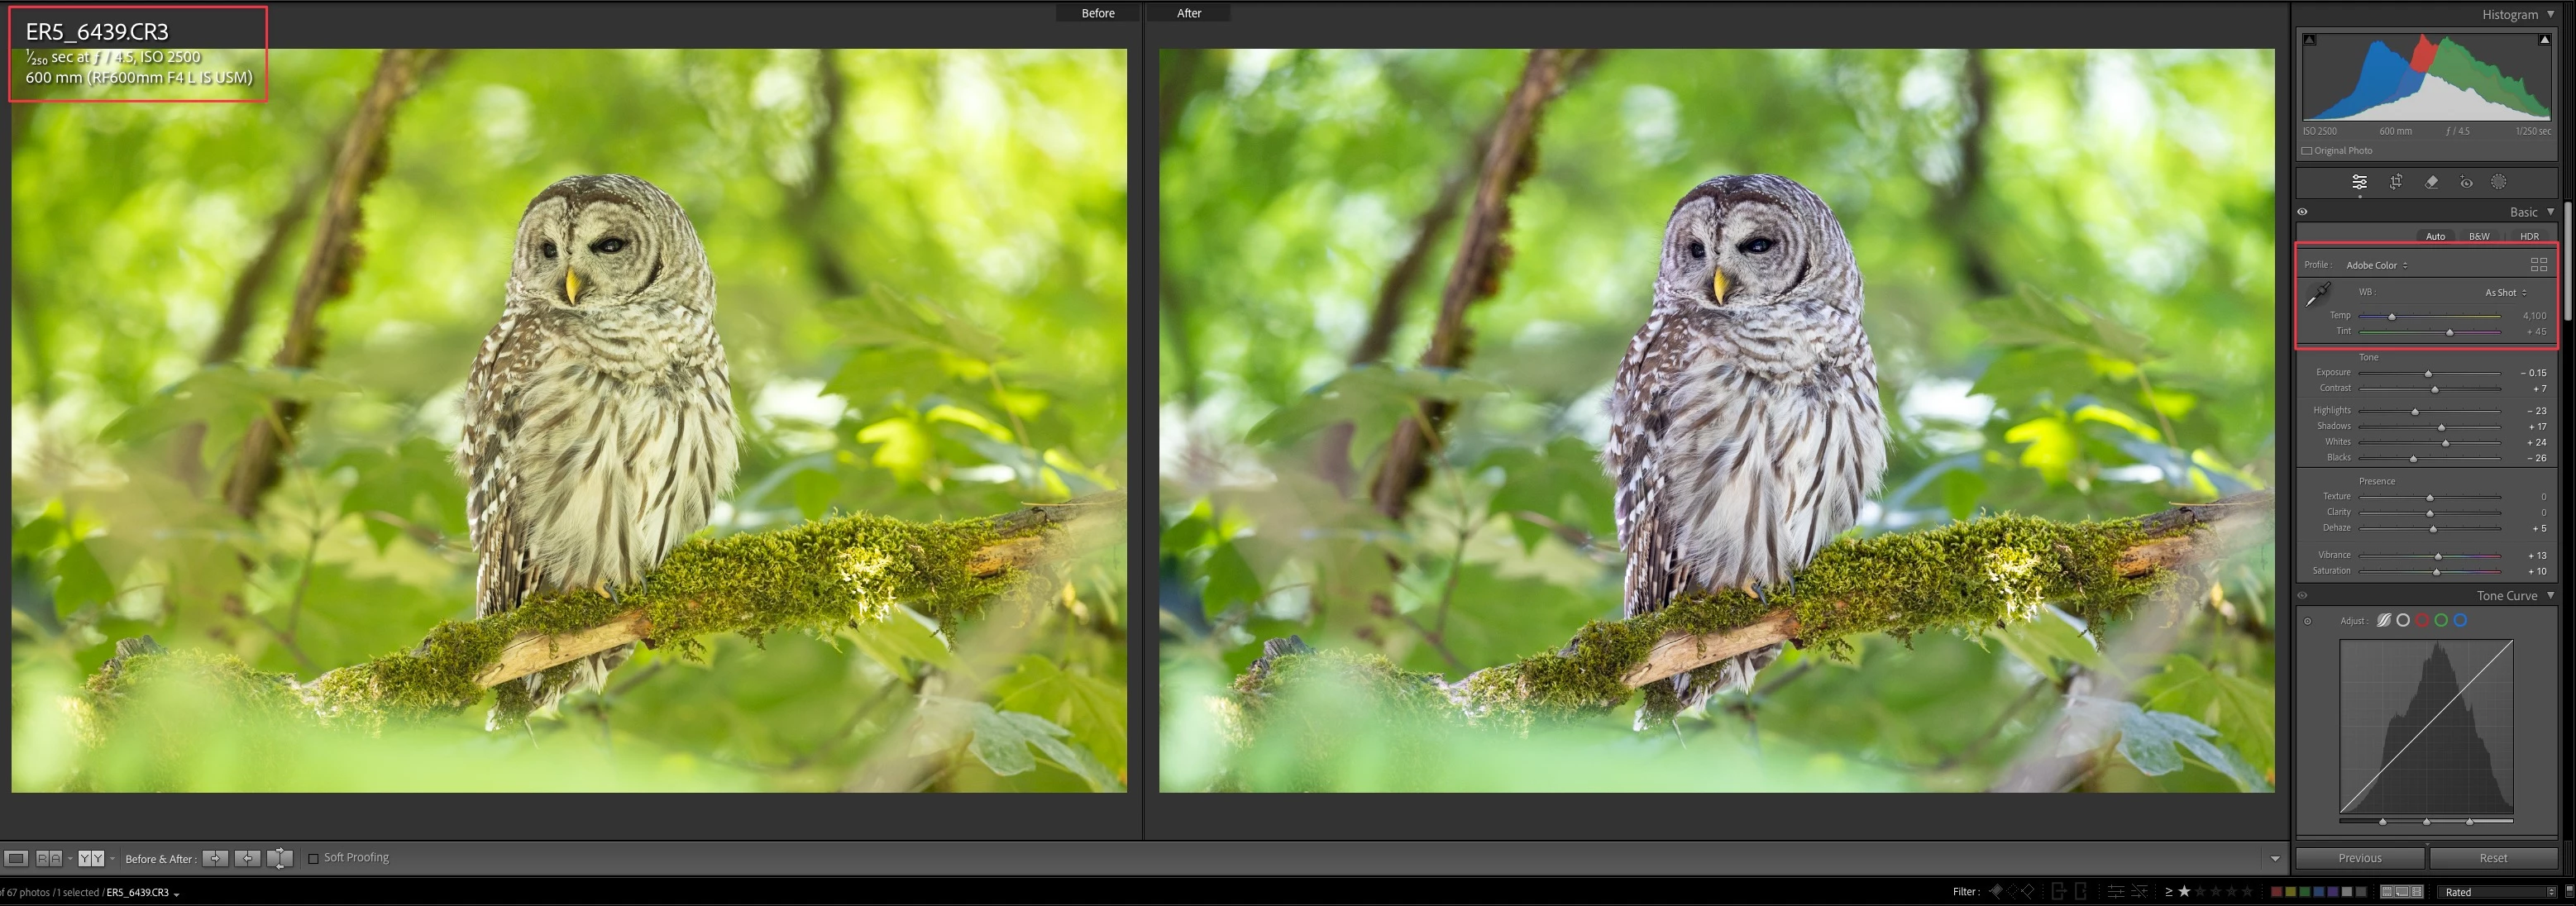This screenshot has height=906, width=2576.
Task: Switch to the red channel curve
Action: coord(2422,621)
